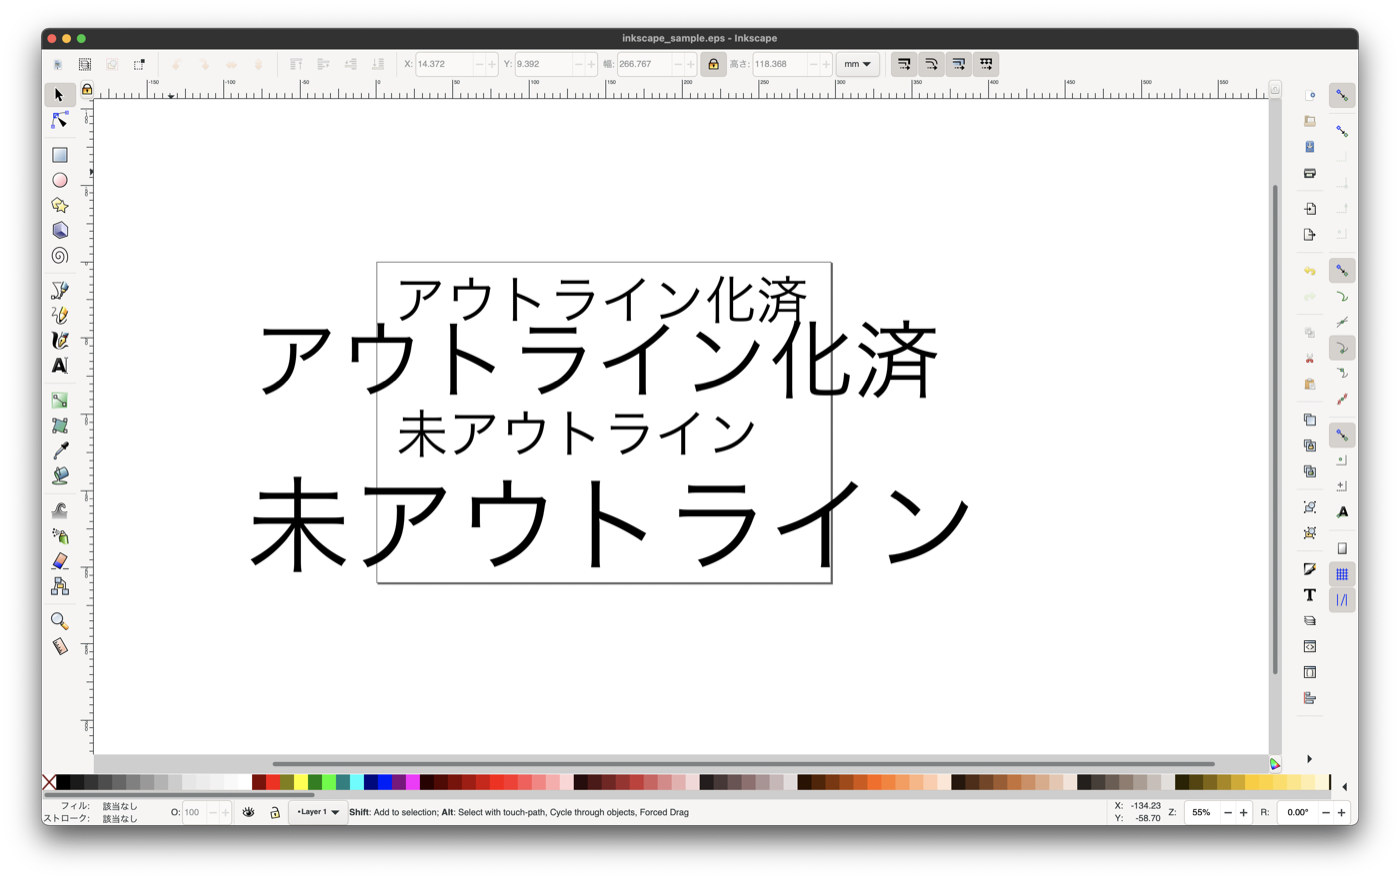This screenshot has height=880, width=1400.
Task: Activate the Zoom magnifier tool
Action: click(x=60, y=621)
